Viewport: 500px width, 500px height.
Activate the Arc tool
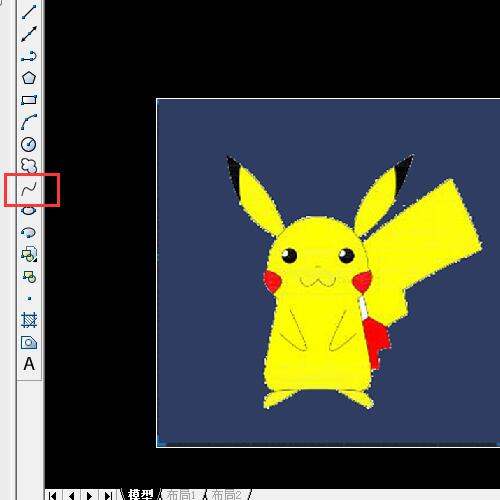[x=29, y=122]
